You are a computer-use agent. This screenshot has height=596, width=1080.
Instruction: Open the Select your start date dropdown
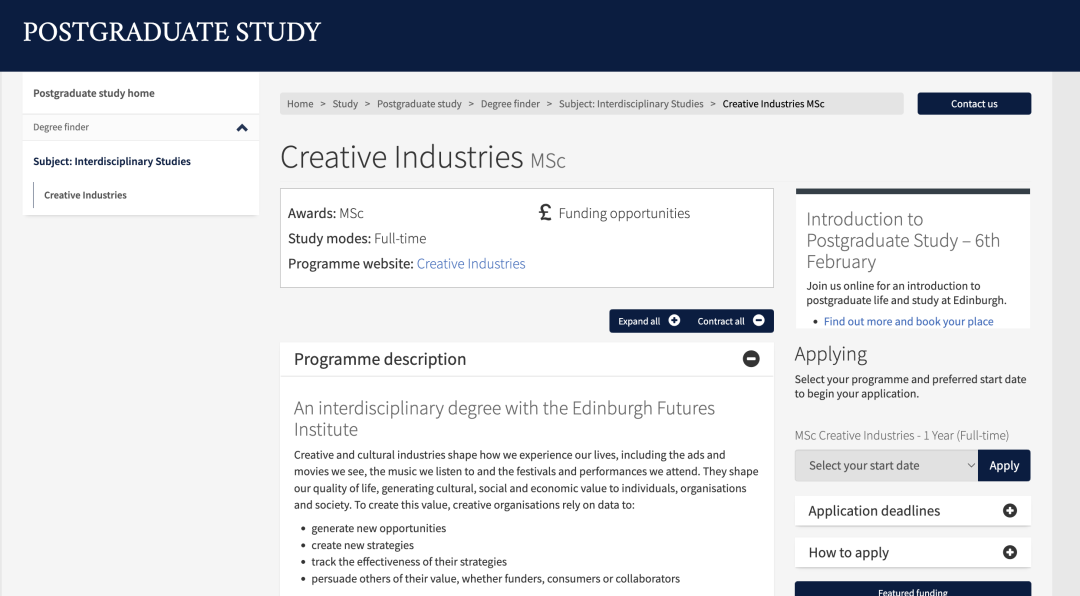click(x=886, y=466)
